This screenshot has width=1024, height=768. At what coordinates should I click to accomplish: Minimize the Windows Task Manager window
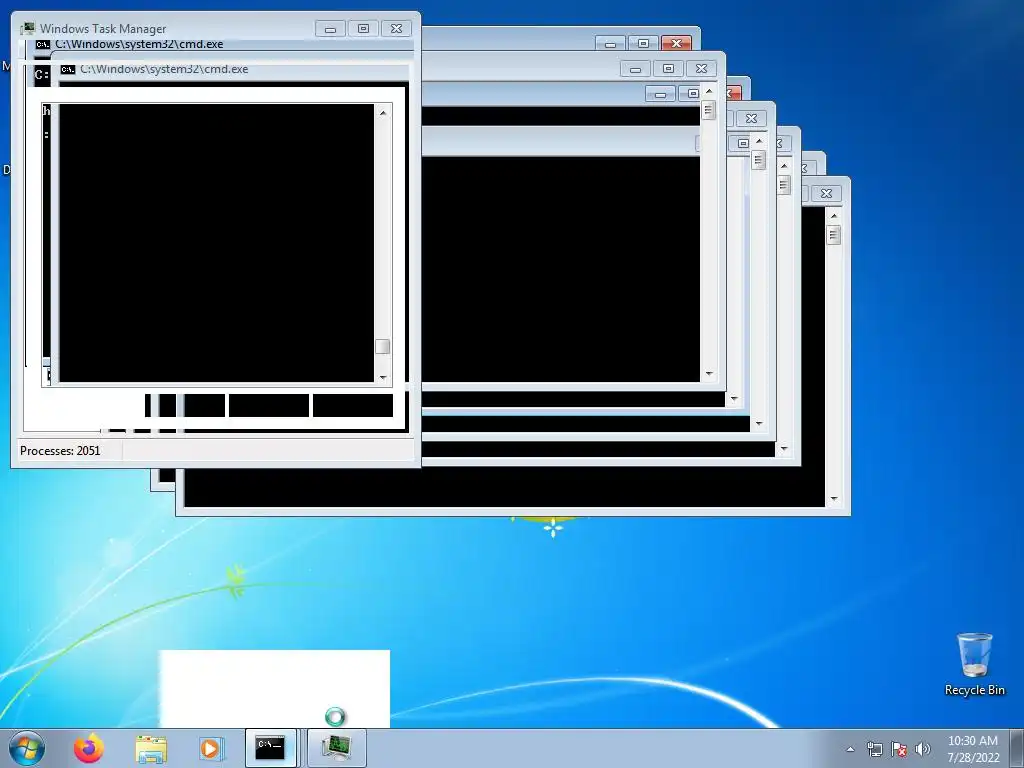point(330,29)
